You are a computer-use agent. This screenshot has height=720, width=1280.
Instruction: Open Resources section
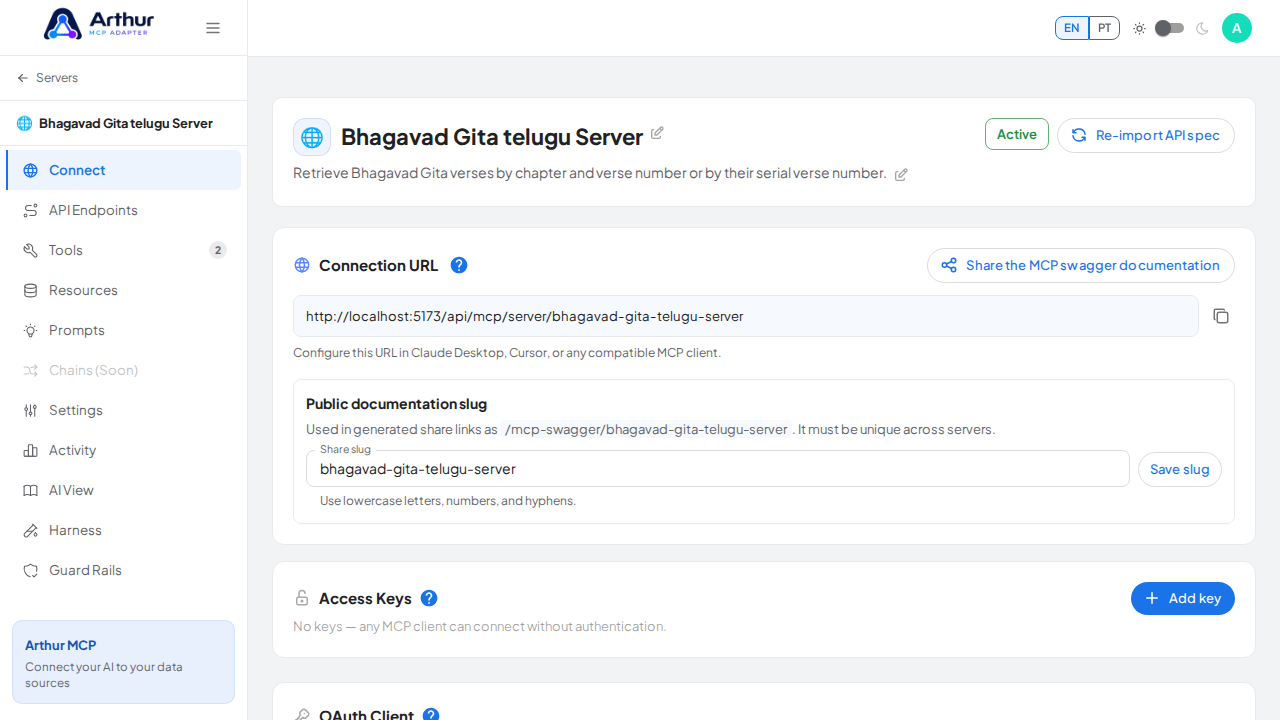124,290
